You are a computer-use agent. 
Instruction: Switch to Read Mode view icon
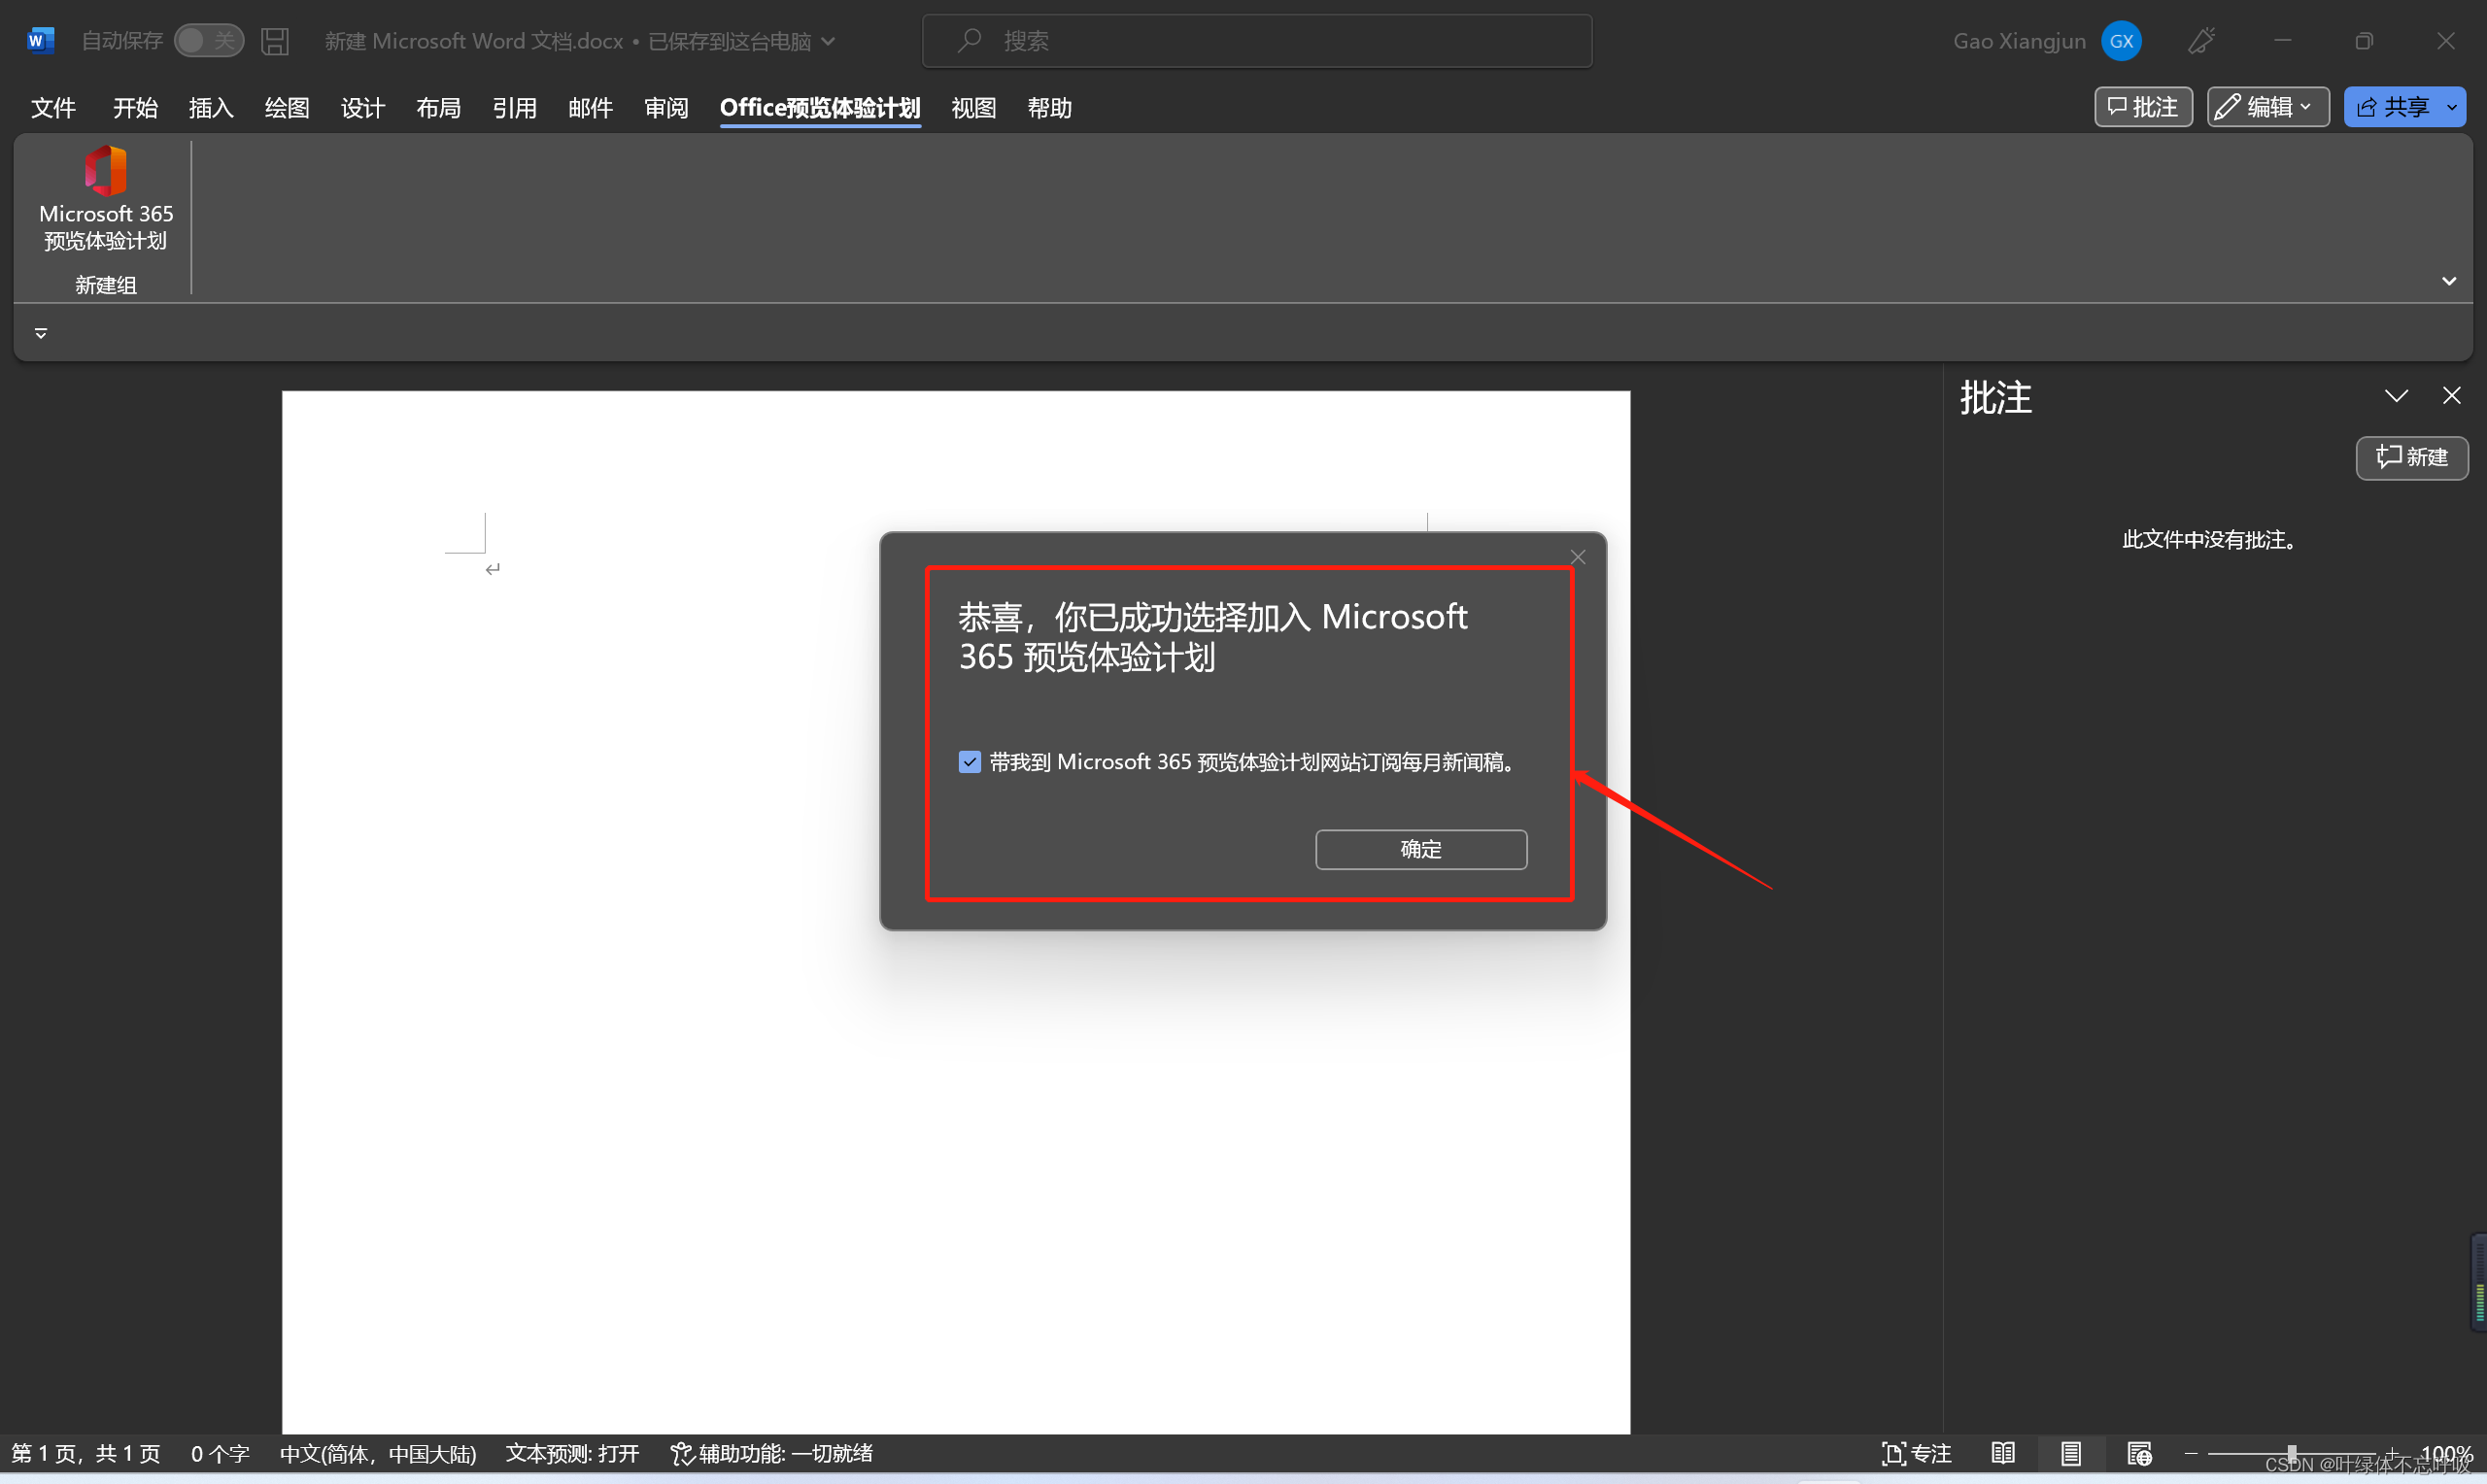click(2003, 1453)
